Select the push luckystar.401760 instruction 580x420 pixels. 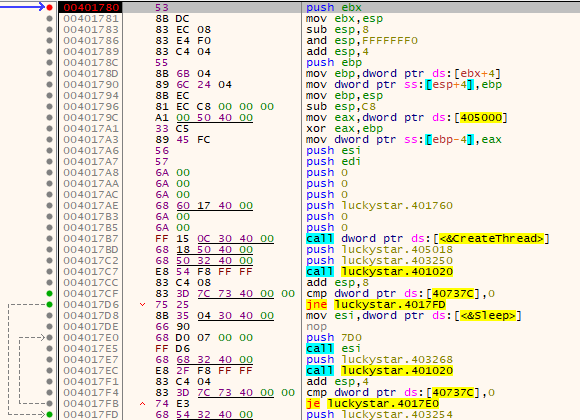(380, 206)
